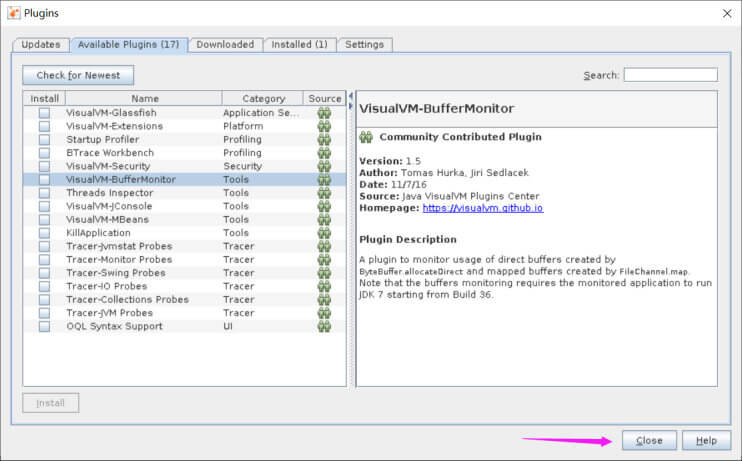Click the Security category cell
The height and width of the screenshot is (461, 742).
242,166
